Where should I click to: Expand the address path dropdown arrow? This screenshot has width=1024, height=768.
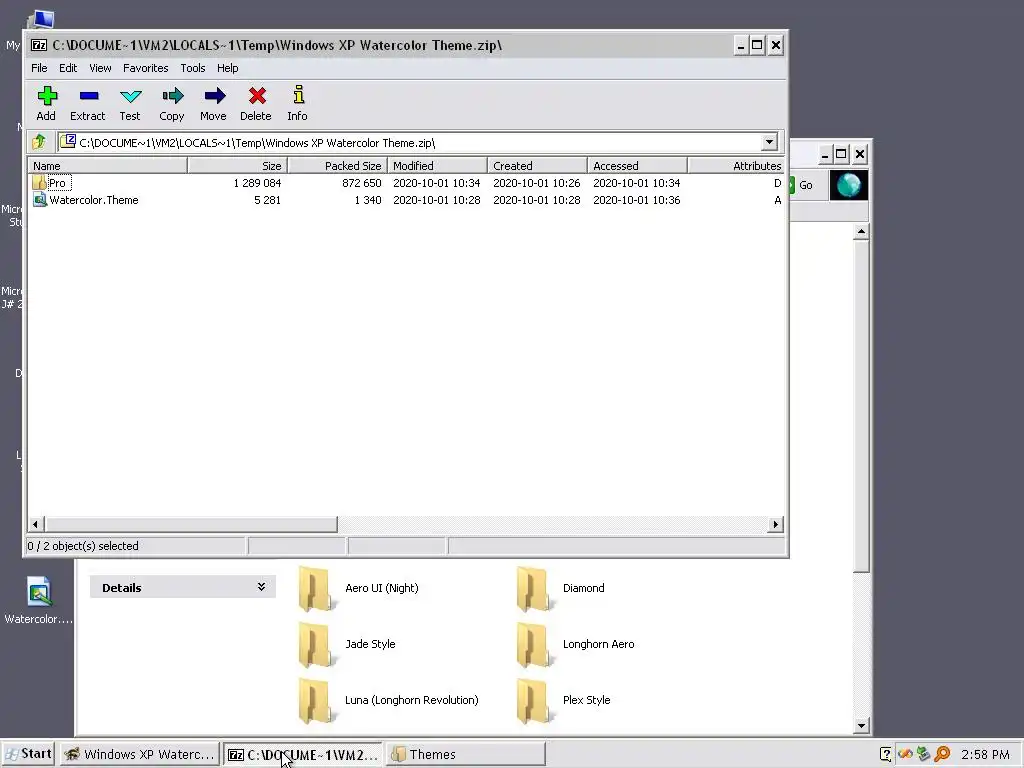769,142
